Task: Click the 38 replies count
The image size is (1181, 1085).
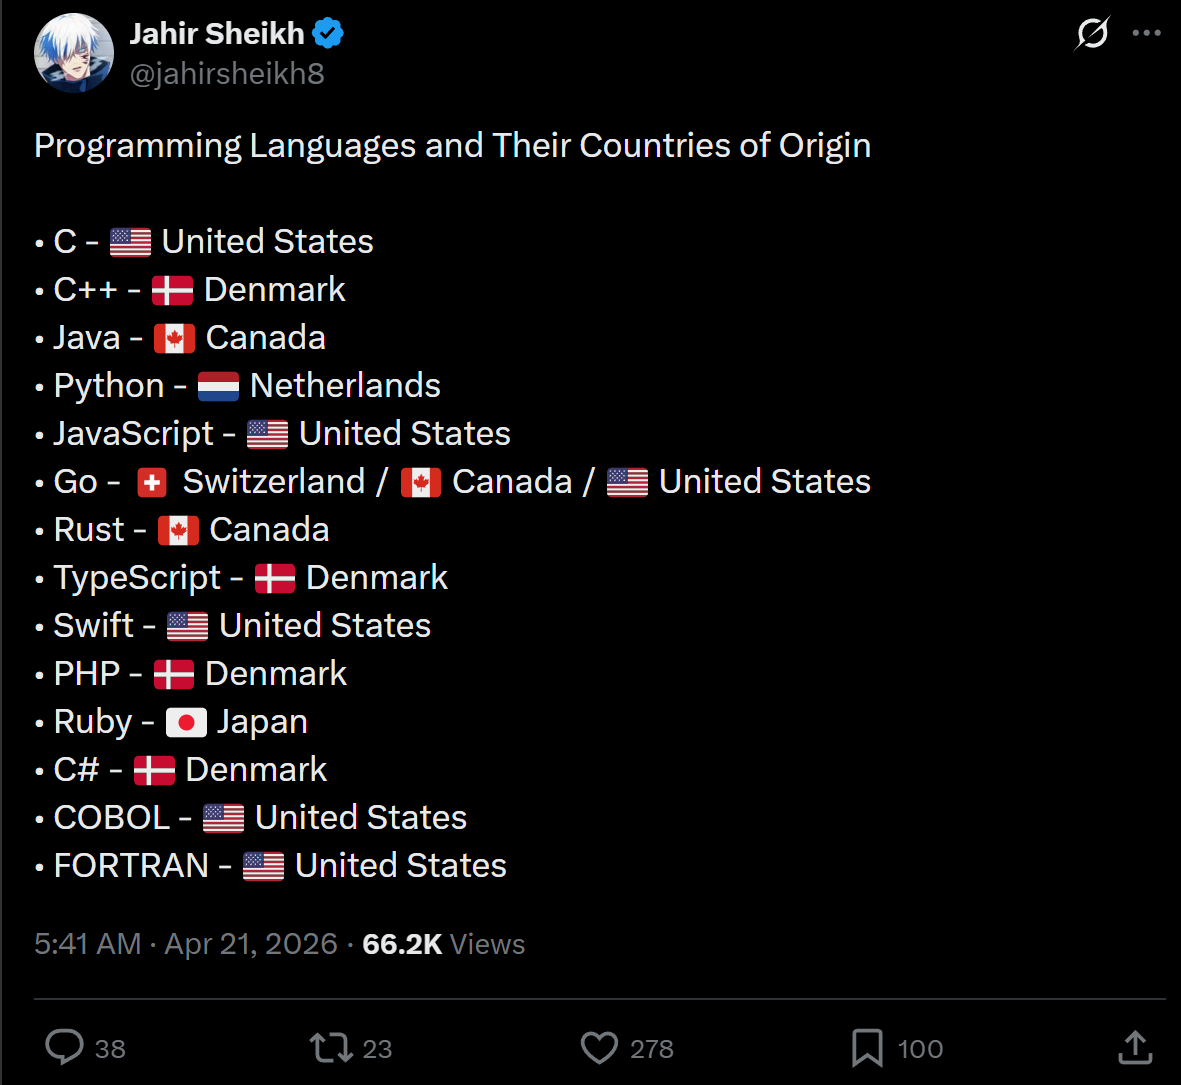Action: pyautogui.click(x=110, y=1049)
